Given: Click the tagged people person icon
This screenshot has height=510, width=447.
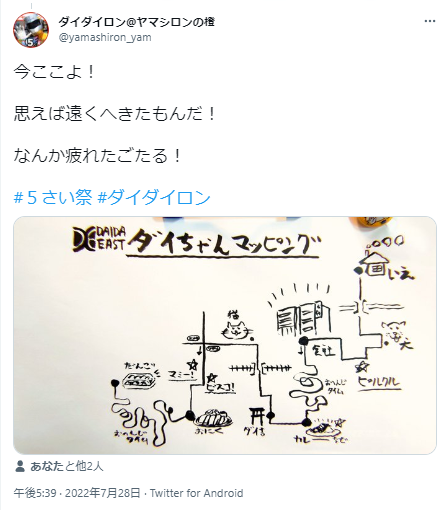Looking at the screenshot, I should [20, 466].
